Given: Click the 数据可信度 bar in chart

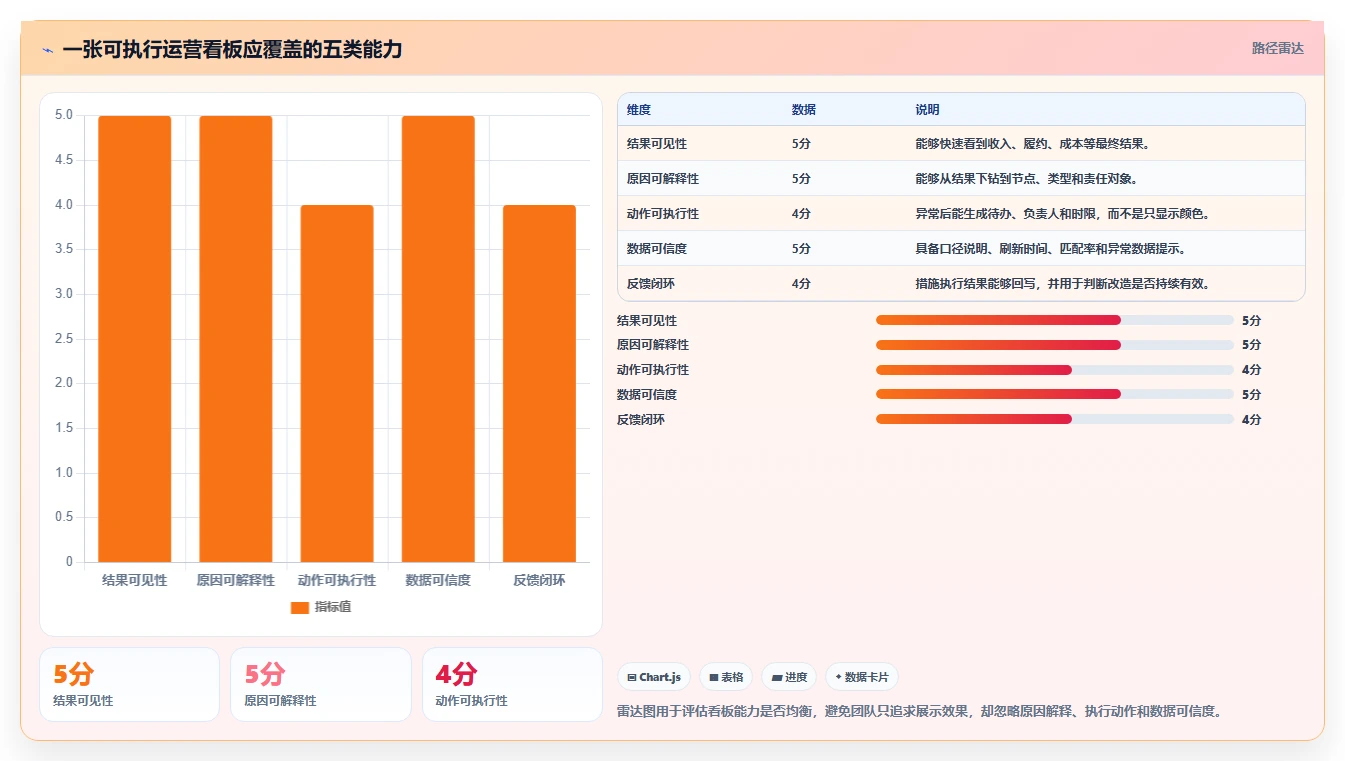Looking at the screenshot, I should 438,339.
